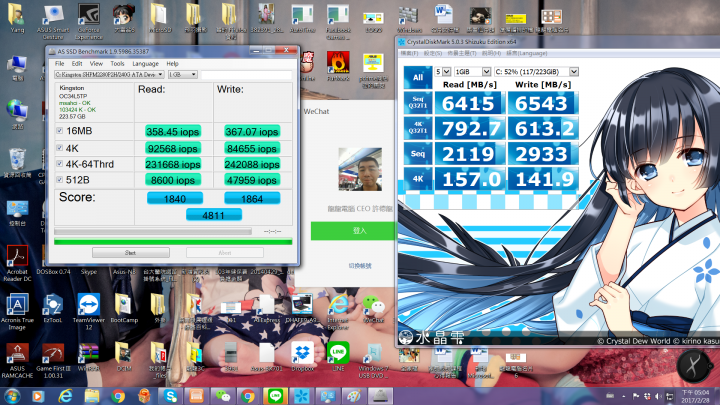Toggle the 512B test checkbox
The image size is (720, 405).
point(60,180)
